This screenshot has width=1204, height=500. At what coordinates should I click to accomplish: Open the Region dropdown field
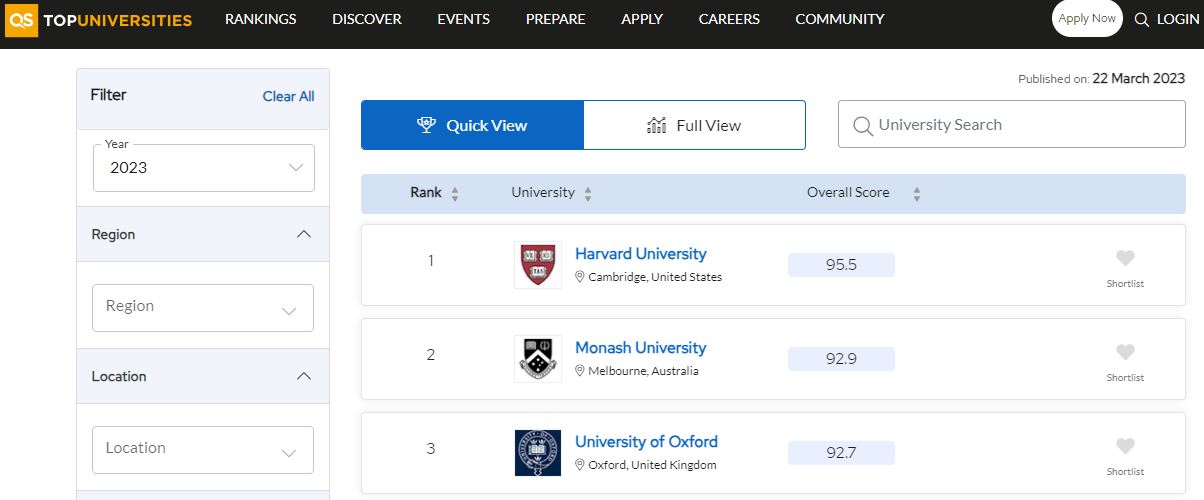tap(203, 307)
